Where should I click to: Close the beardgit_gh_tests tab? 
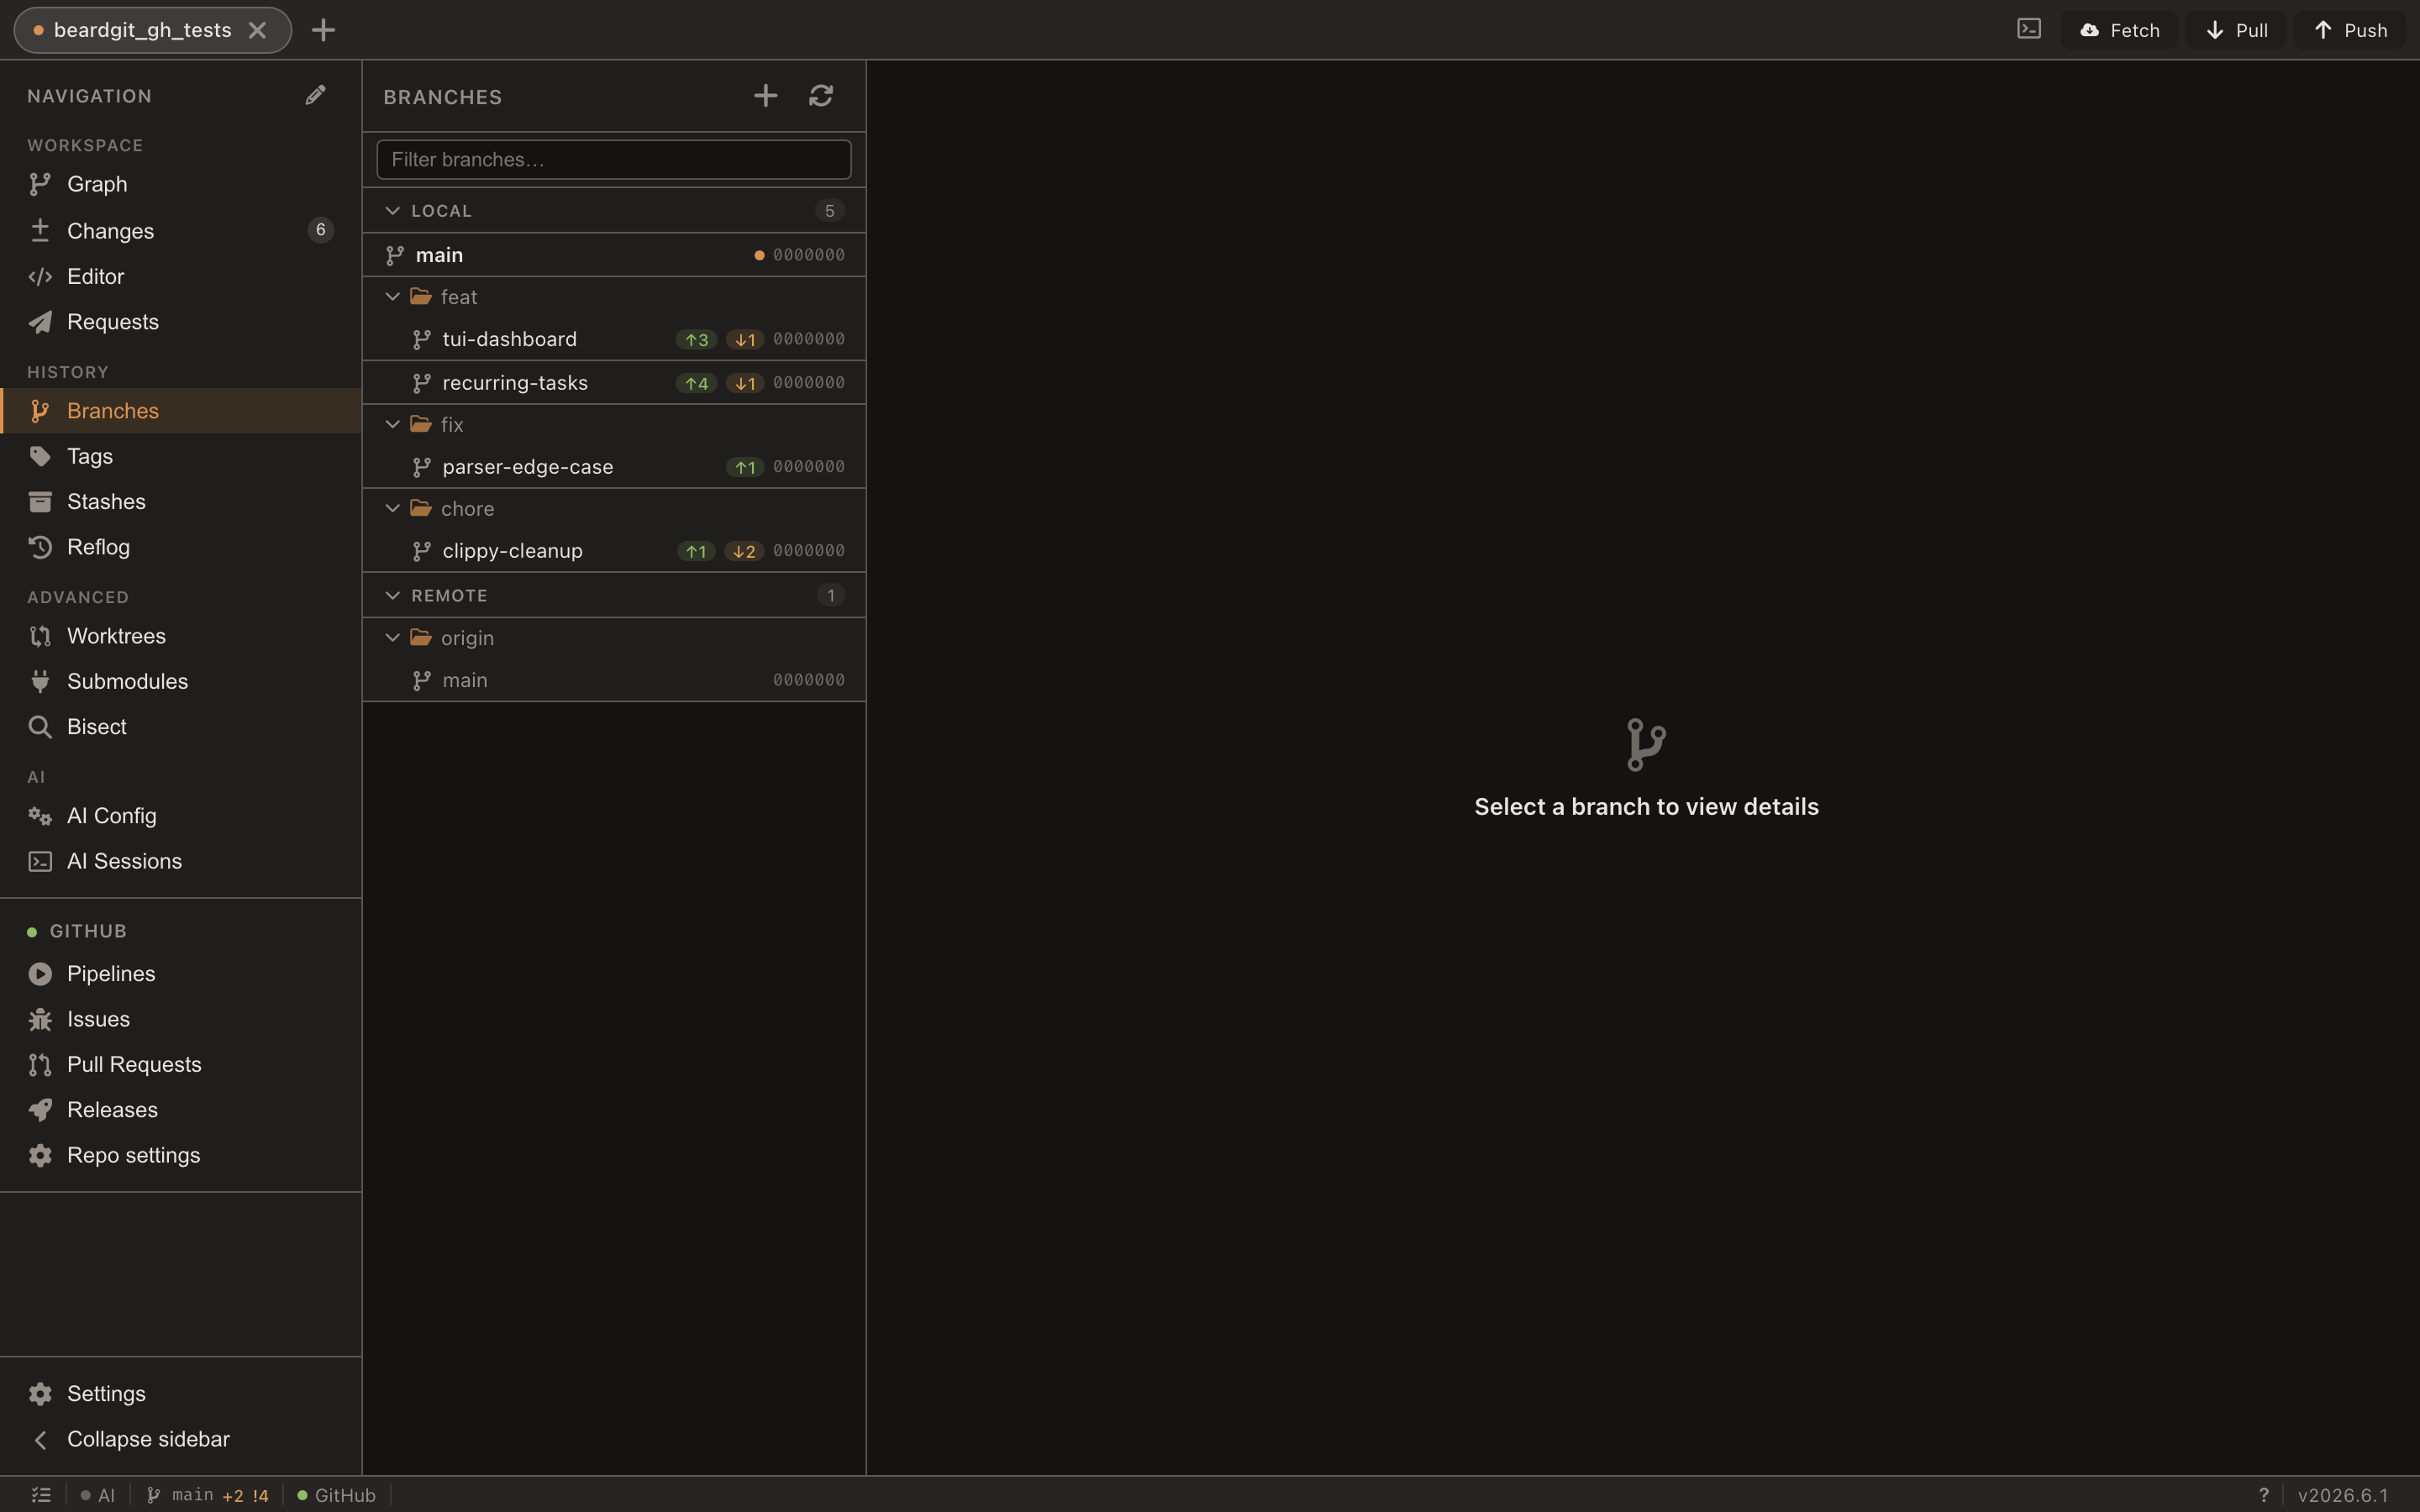257,30
